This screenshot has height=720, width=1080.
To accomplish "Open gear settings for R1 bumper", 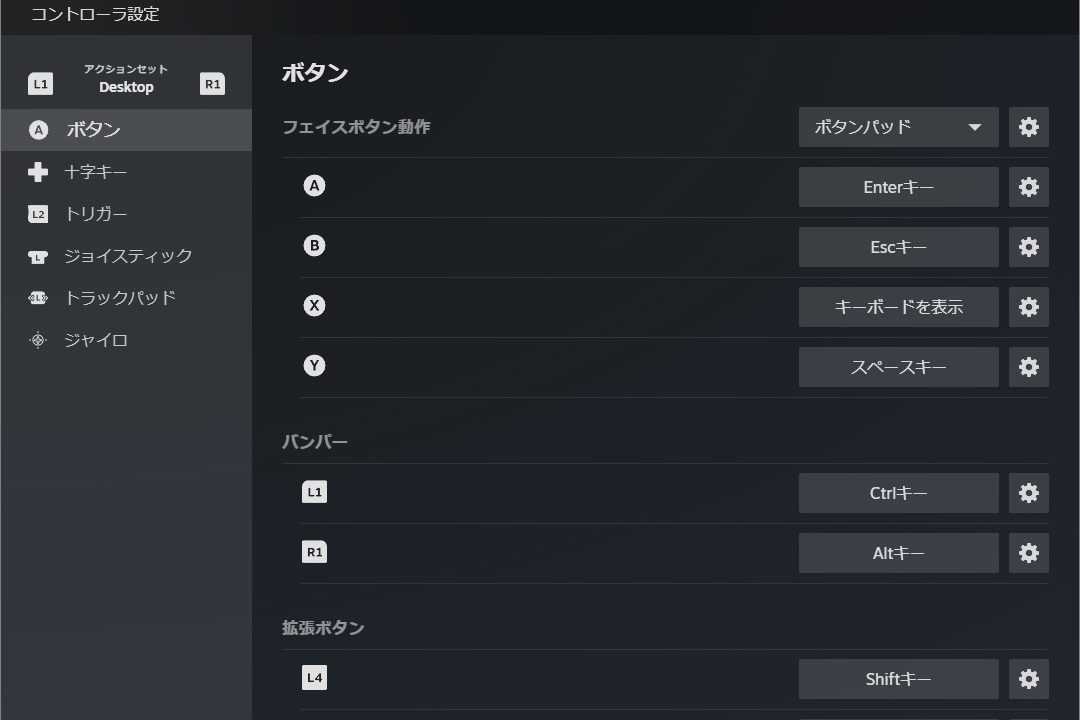I will [1028, 553].
